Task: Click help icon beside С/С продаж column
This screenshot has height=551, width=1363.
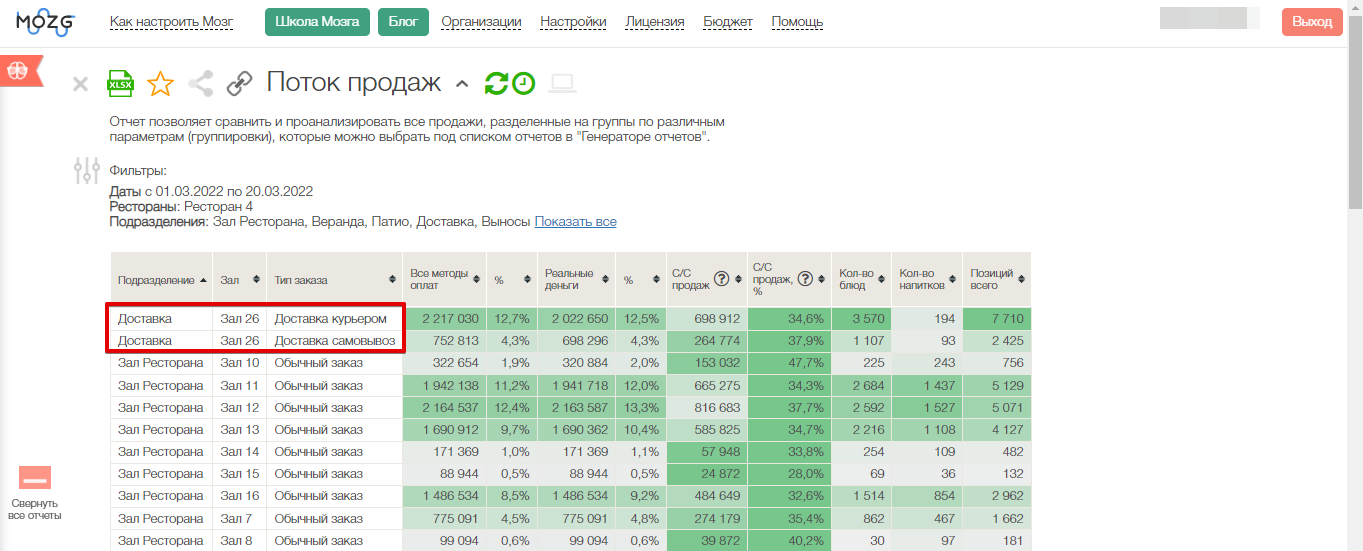Action: (720, 279)
